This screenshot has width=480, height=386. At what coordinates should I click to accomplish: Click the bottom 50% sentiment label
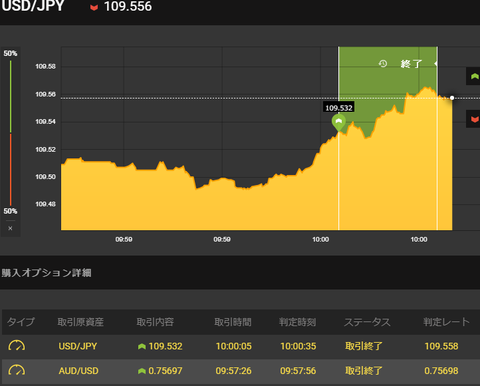point(10,211)
